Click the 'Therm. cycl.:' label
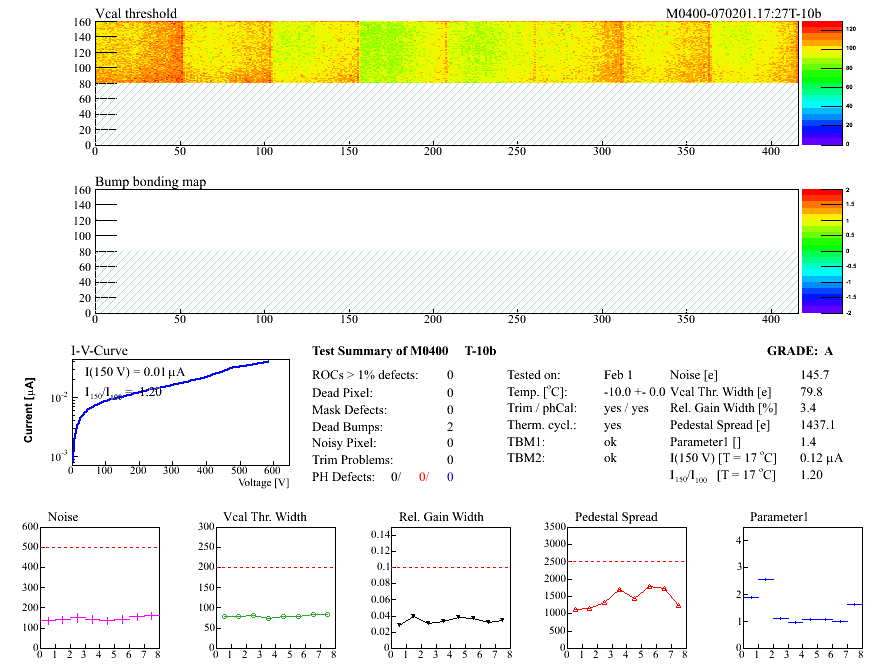 coord(542,425)
